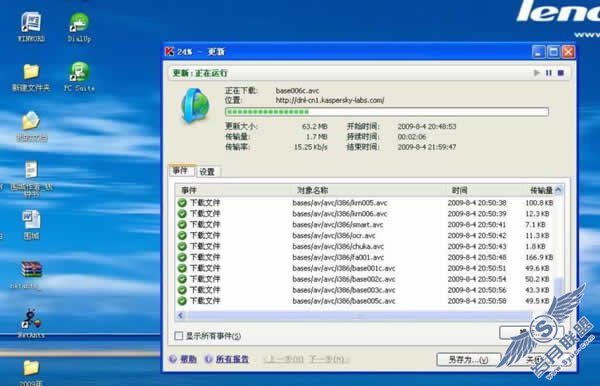This screenshot has width=600, height=386.
Task: Click the resume play icon
Action: (x=536, y=73)
